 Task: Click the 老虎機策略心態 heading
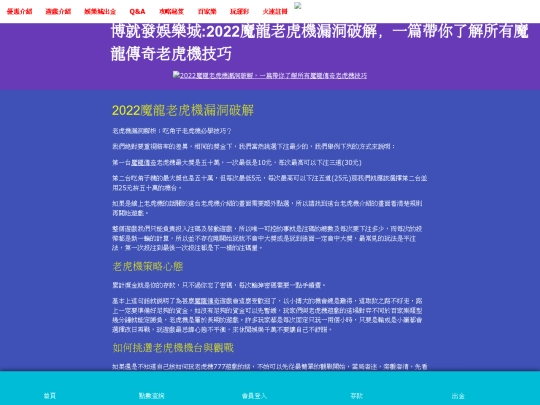click(148, 267)
